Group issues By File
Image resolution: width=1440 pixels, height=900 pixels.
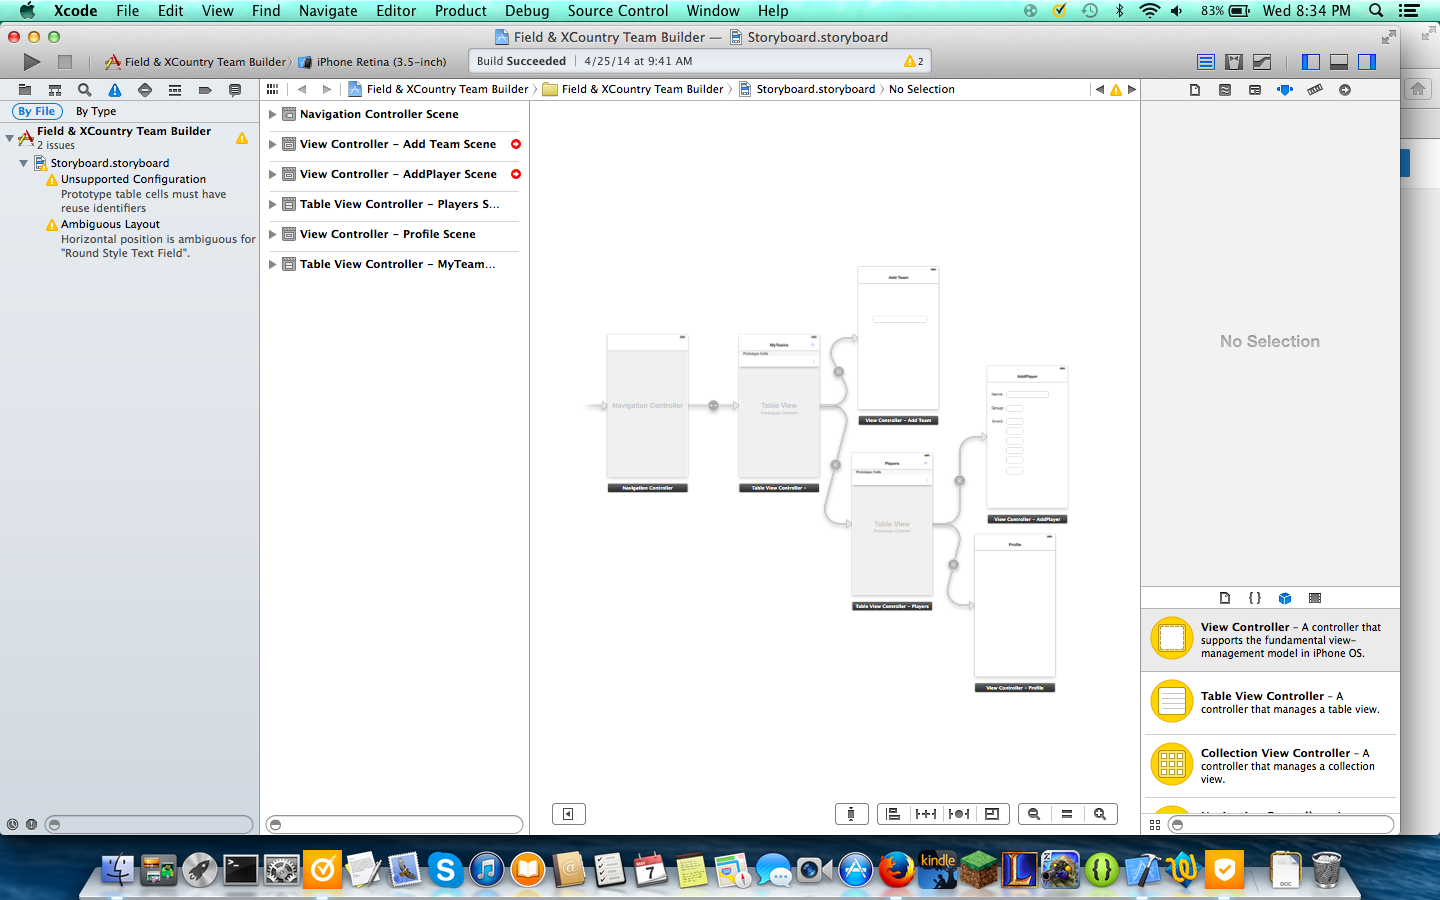[x=37, y=111]
